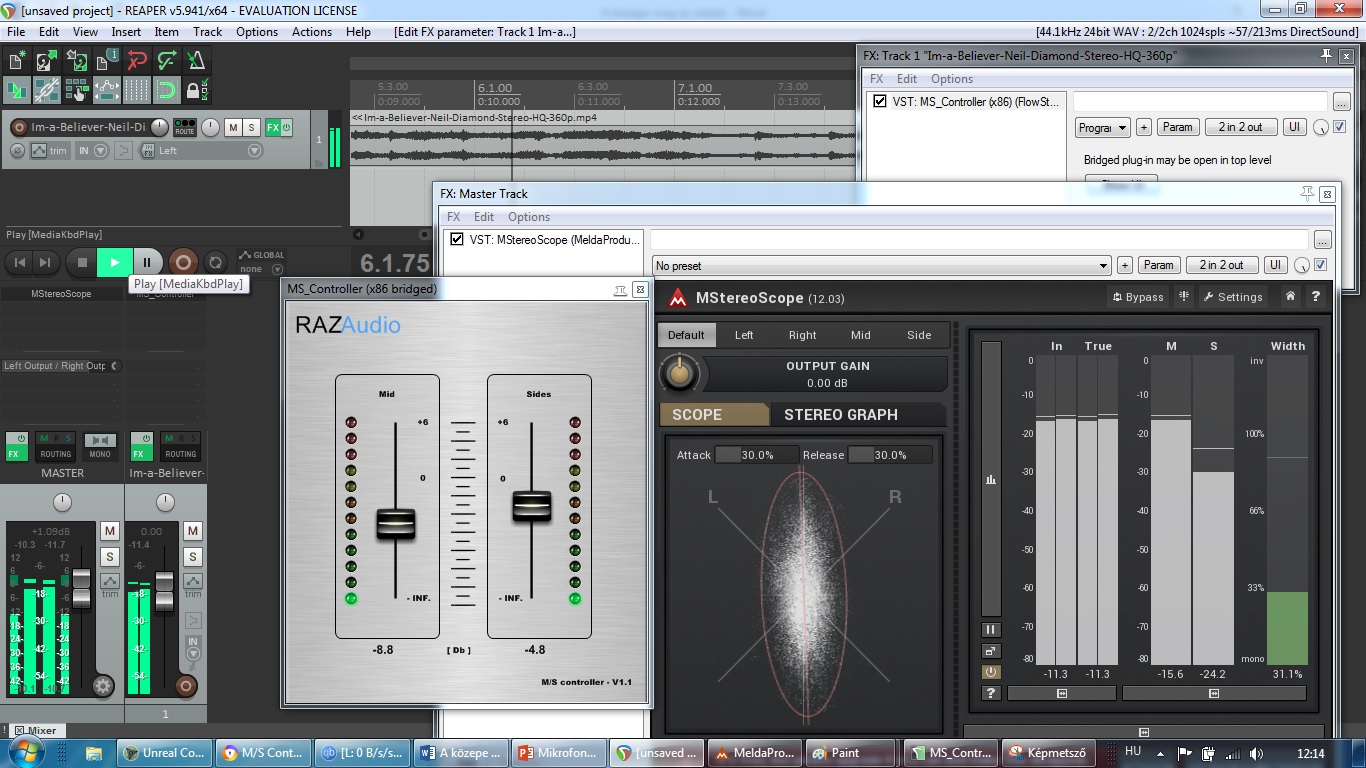Click the Bypass button in MStereoScope
This screenshot has width=1366, height=768.
coord(1137,297)
